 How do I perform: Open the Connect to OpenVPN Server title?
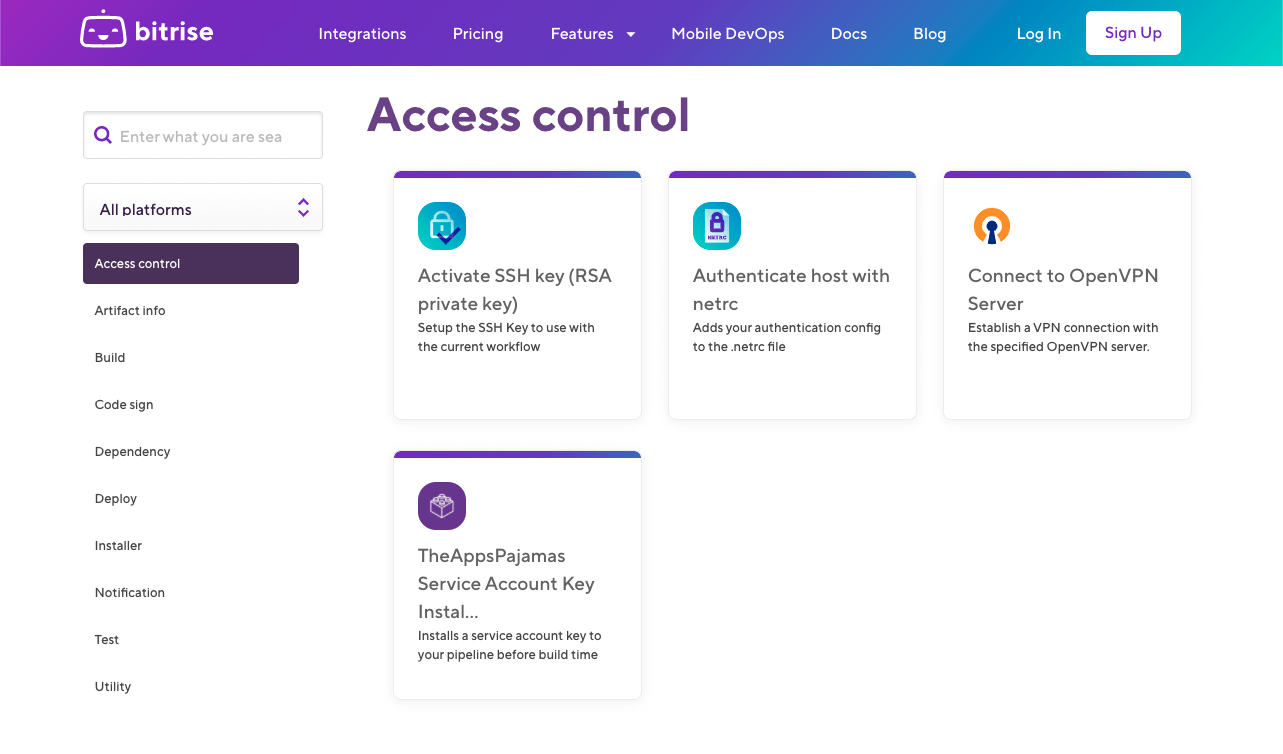click(x=1063, y=289)
